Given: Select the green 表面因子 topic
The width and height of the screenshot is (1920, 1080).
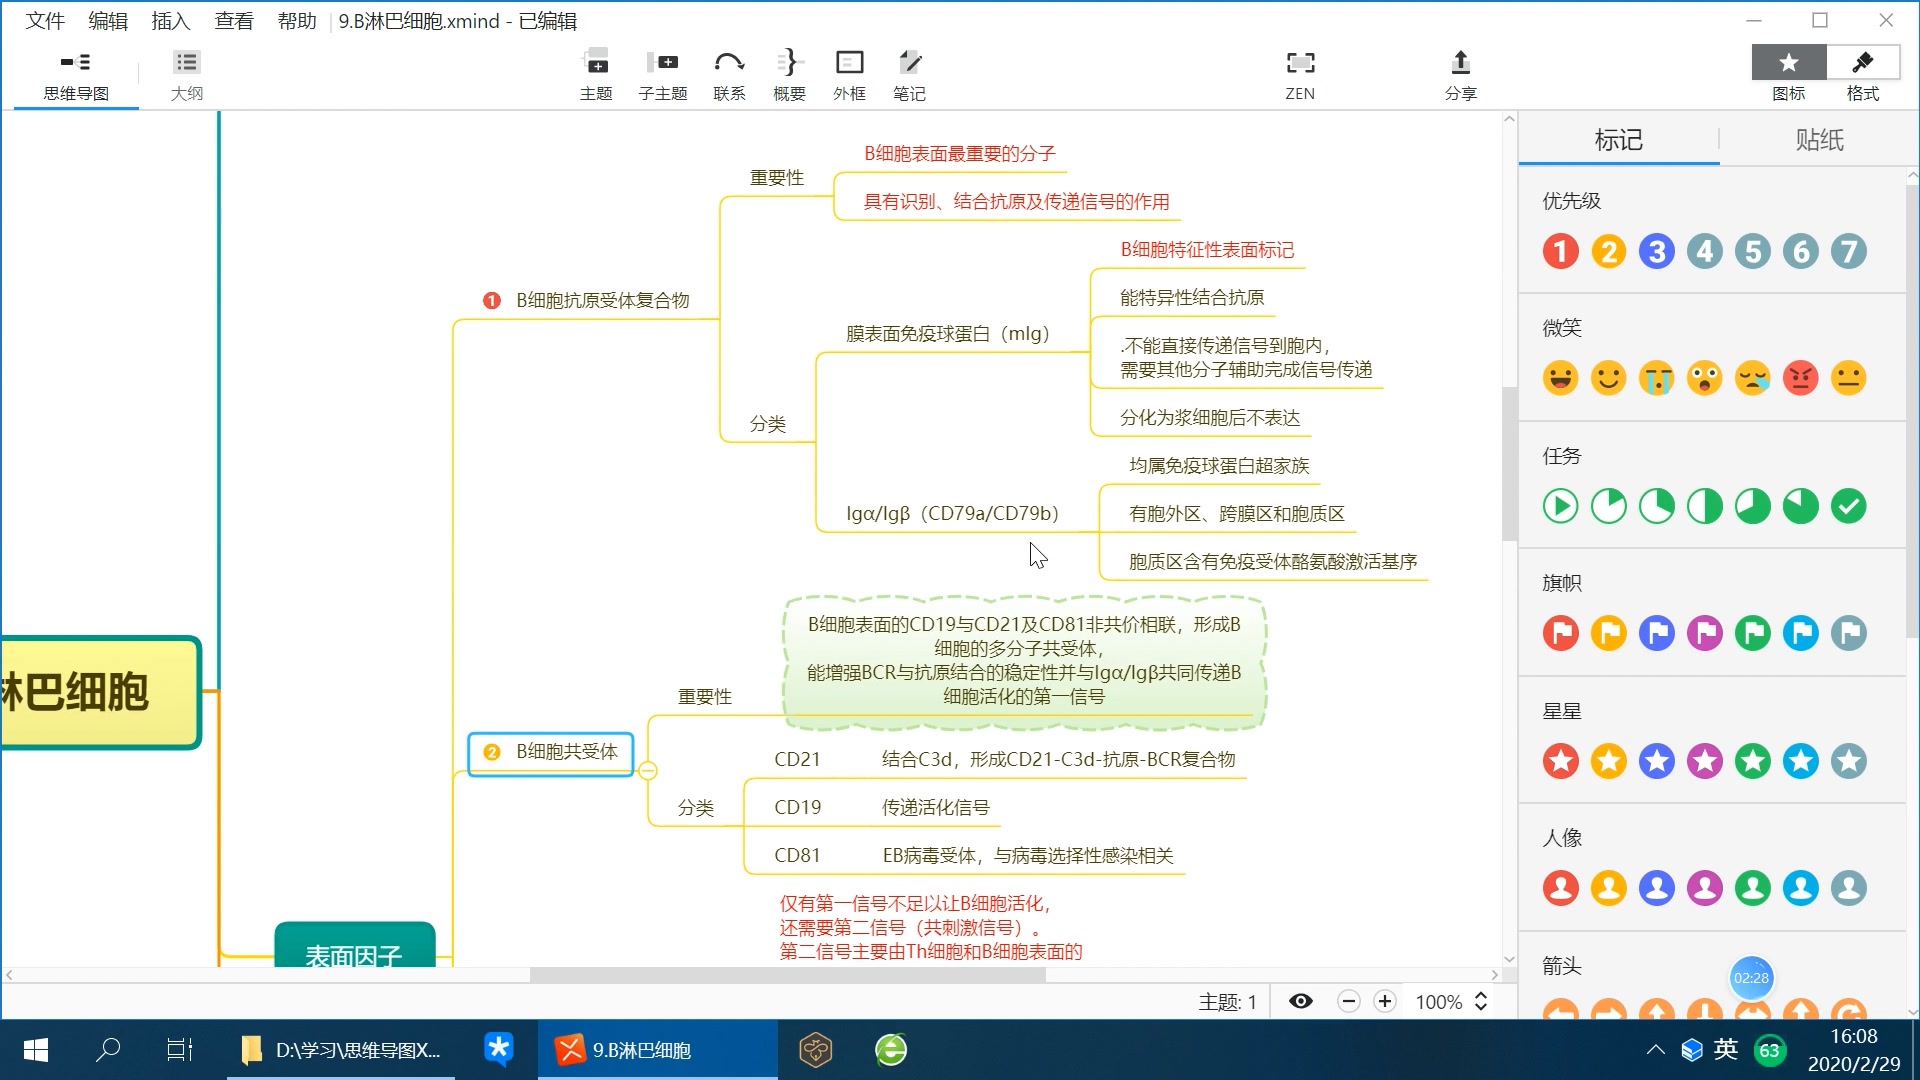Looking at the screenshot, I should coord(354,945).
